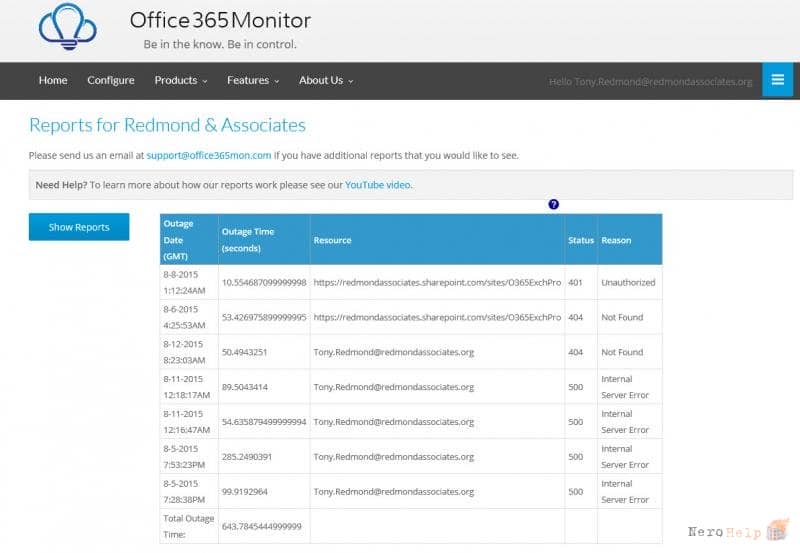
Task: Open the Configure menu item
Action: tap(111, 81)
